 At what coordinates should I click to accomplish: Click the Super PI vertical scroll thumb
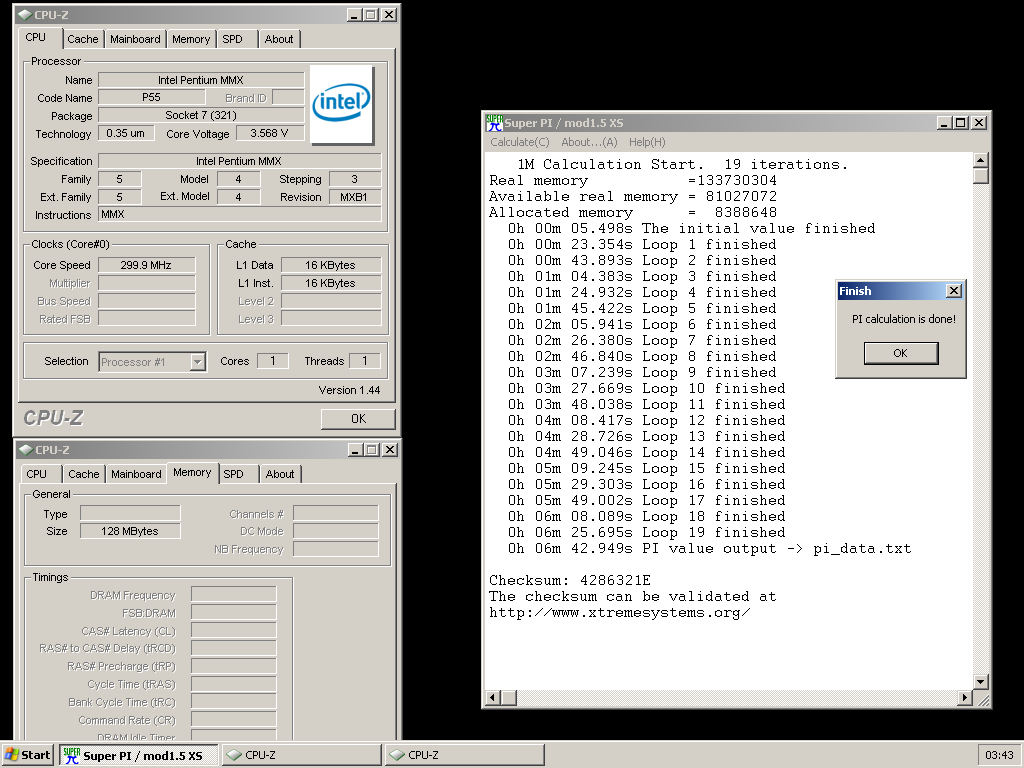(980, 176)
